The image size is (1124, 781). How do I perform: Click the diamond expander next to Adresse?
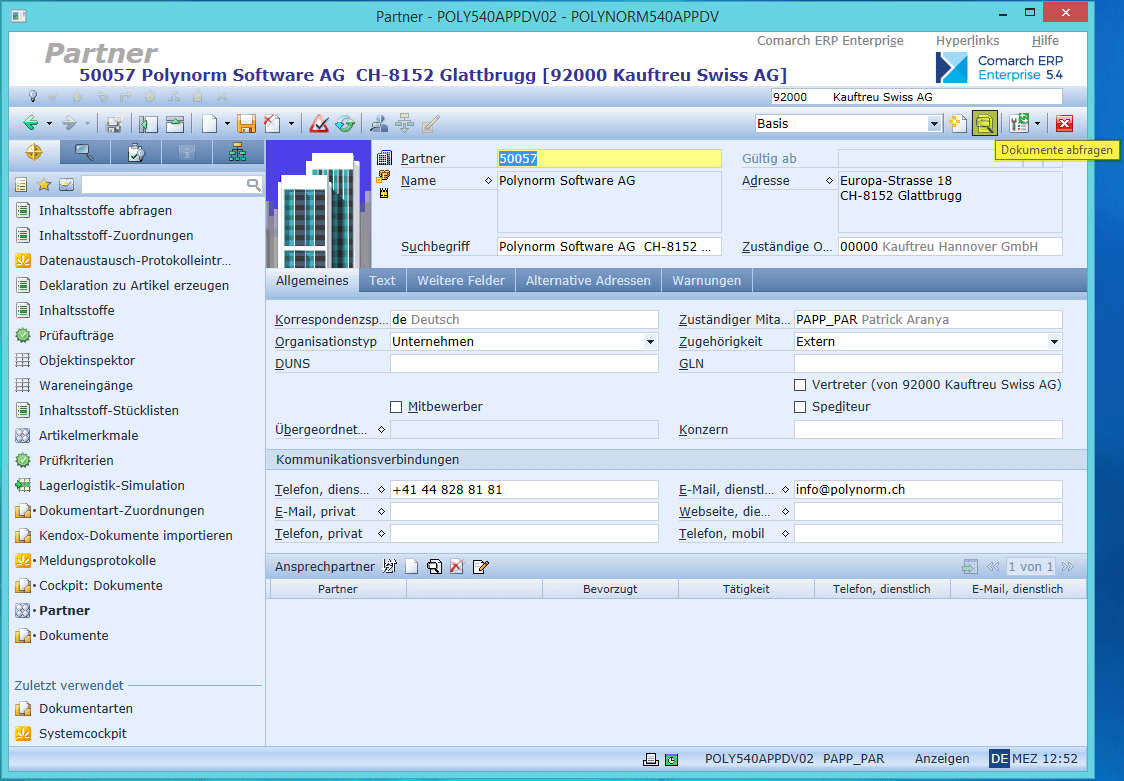point(829,181)
